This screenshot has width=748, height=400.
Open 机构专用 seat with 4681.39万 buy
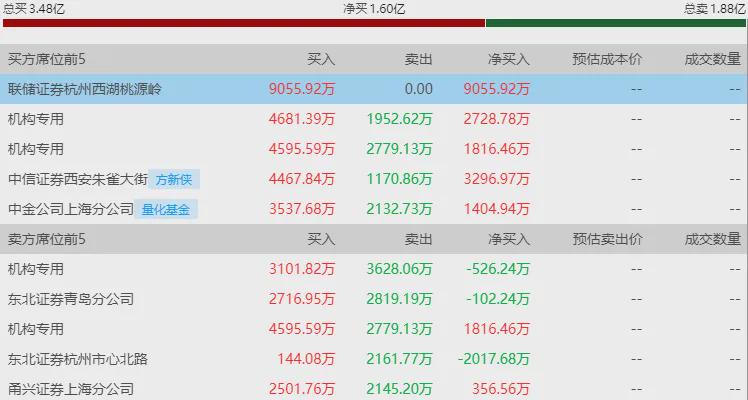pos(36,119)
